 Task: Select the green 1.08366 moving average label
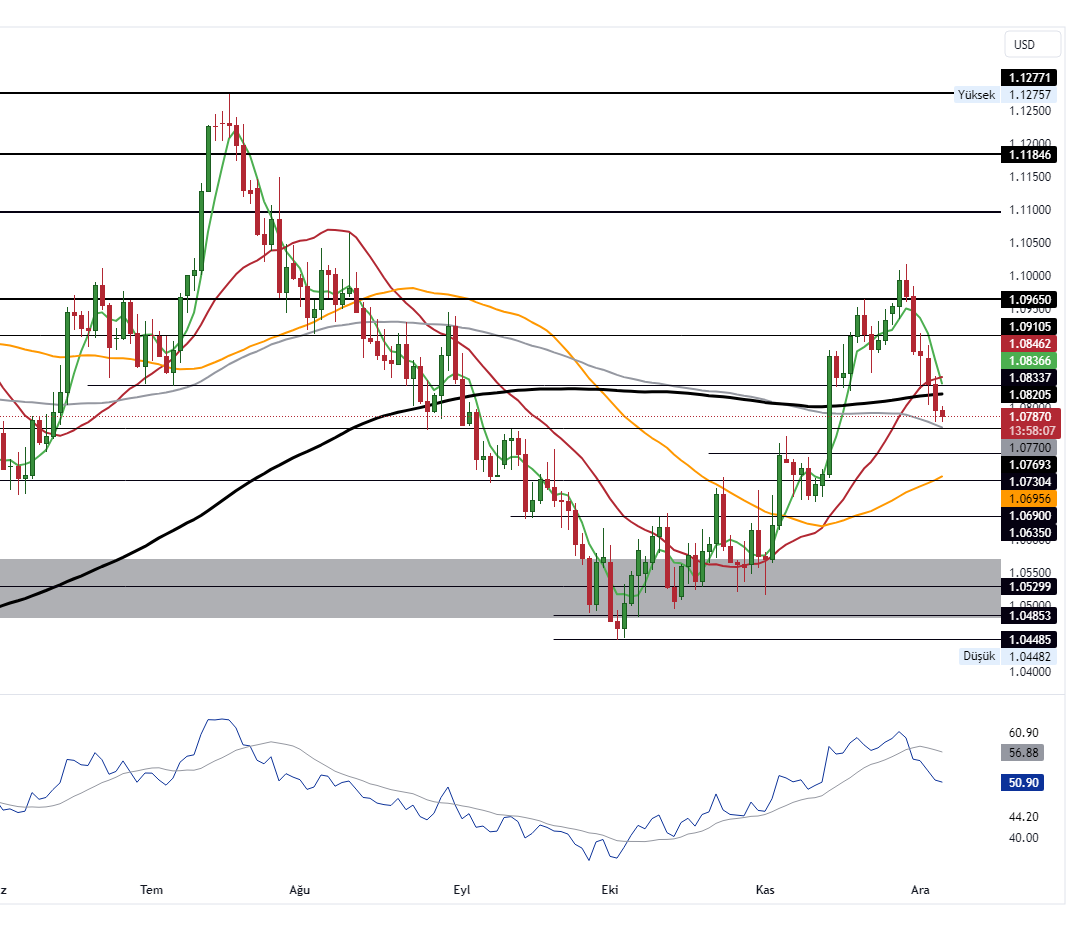pyautogui.click(x=1031, y=360)
